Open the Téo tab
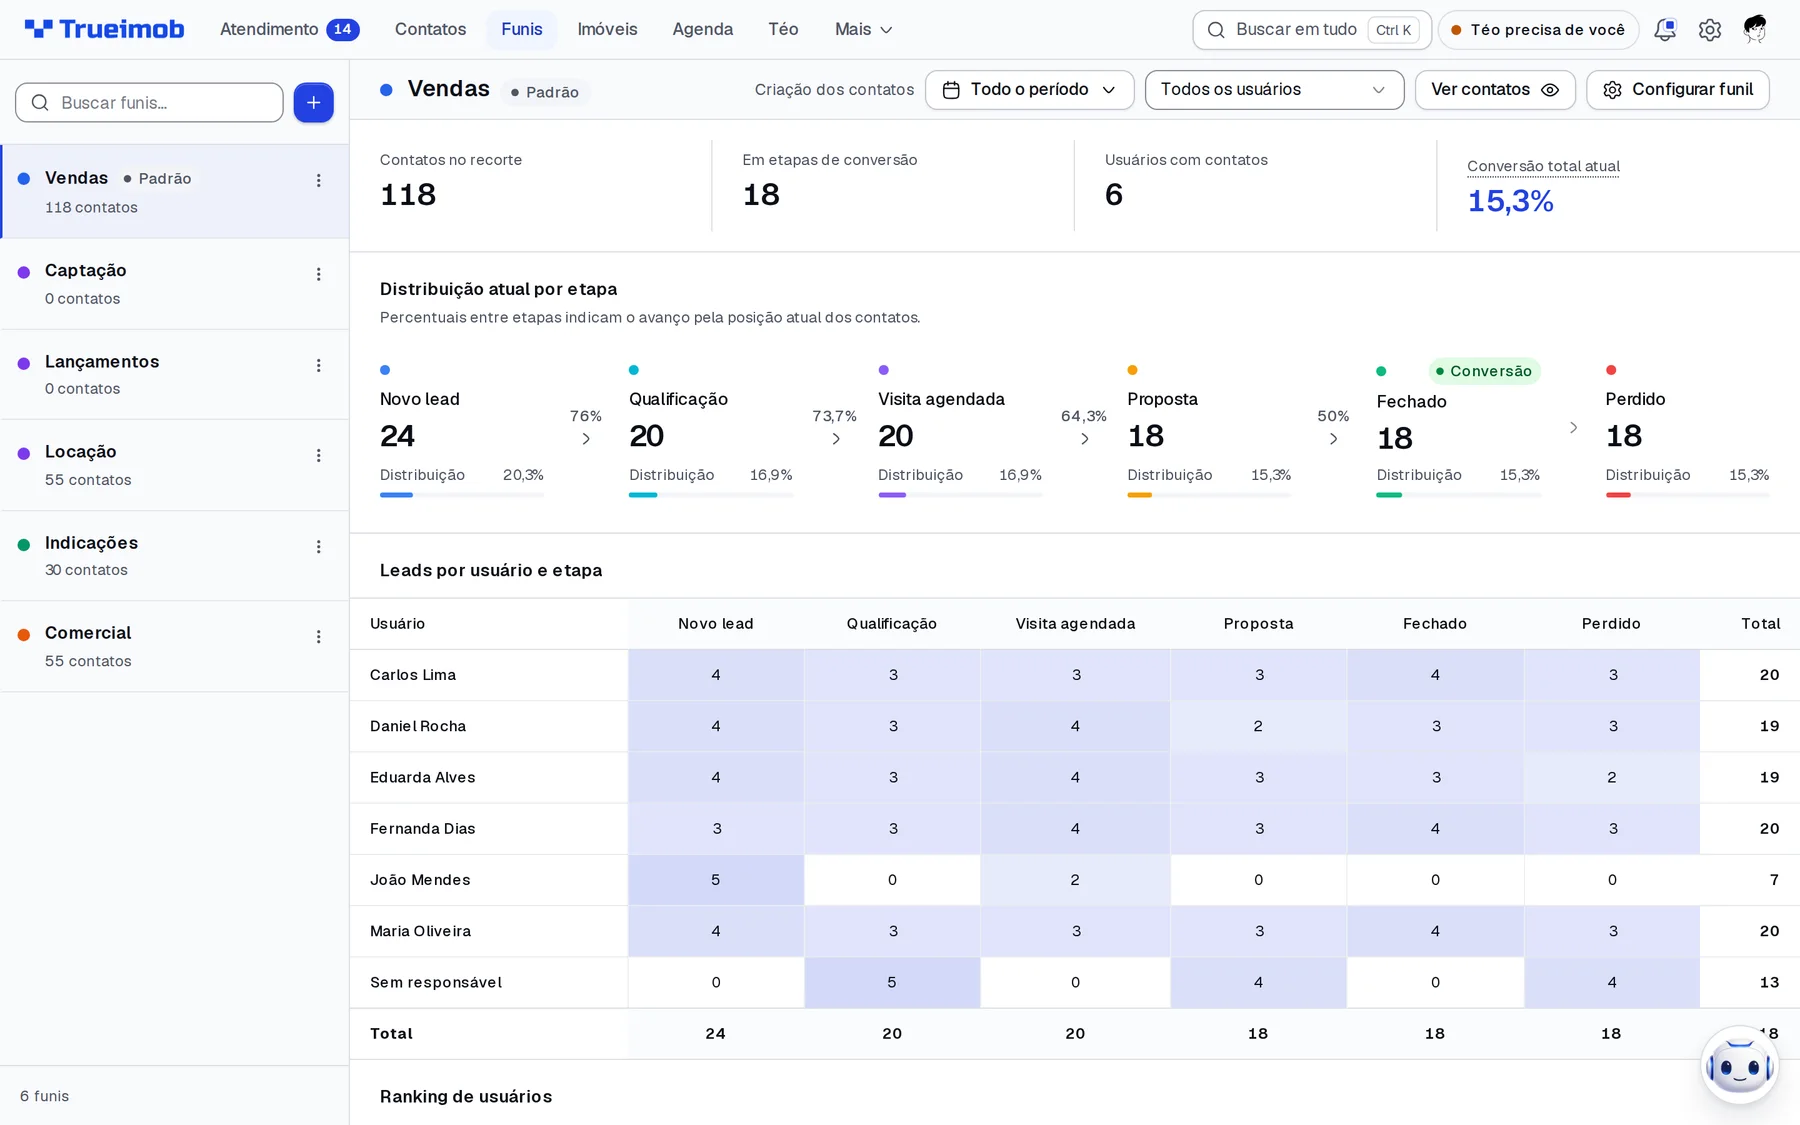The height and width of the screenshot is (1125, 1800). click(783, 30)
